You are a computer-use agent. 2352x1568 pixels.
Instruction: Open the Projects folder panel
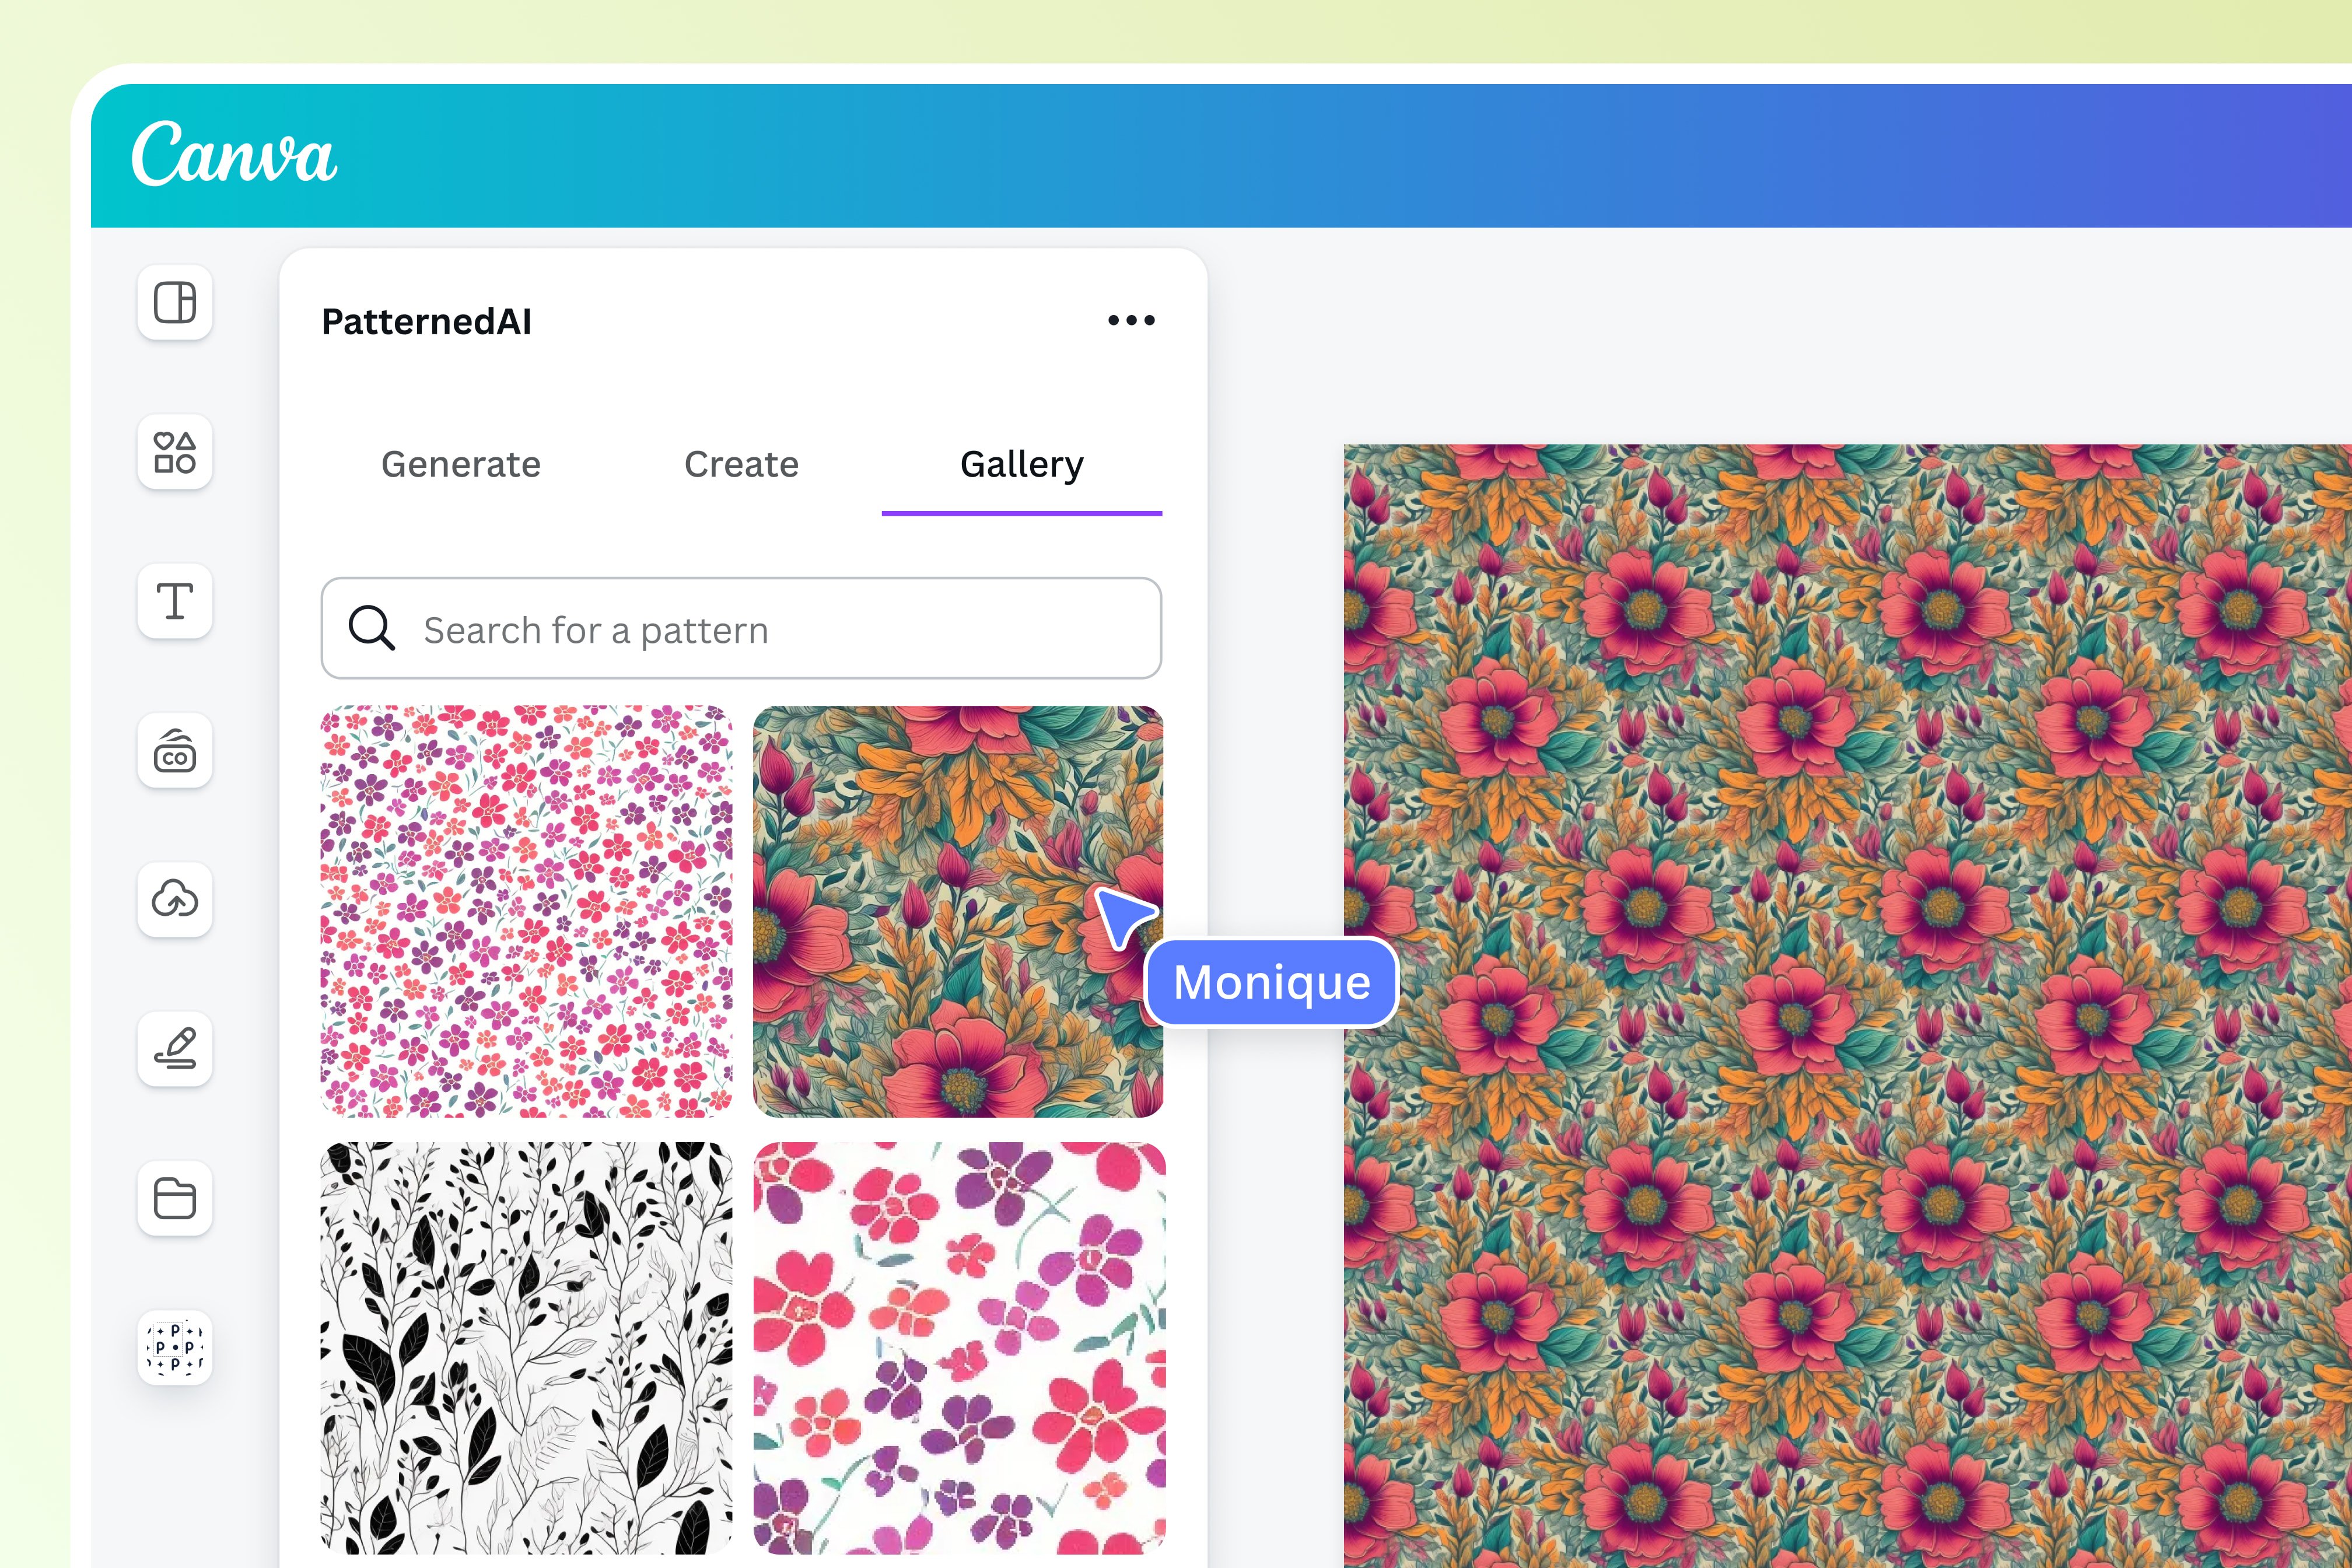point(174,1196)
